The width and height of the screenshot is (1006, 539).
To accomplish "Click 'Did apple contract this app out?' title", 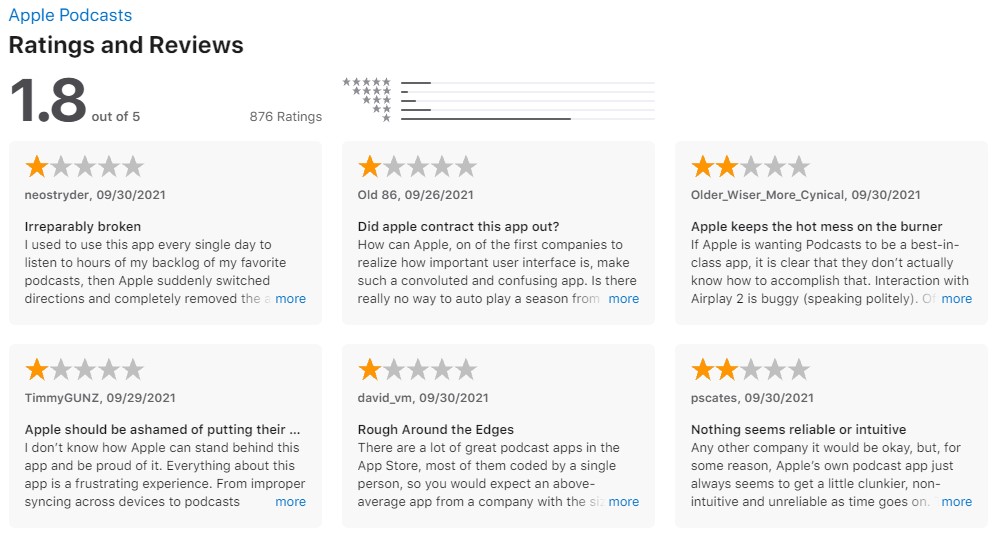I will point(458,227).
